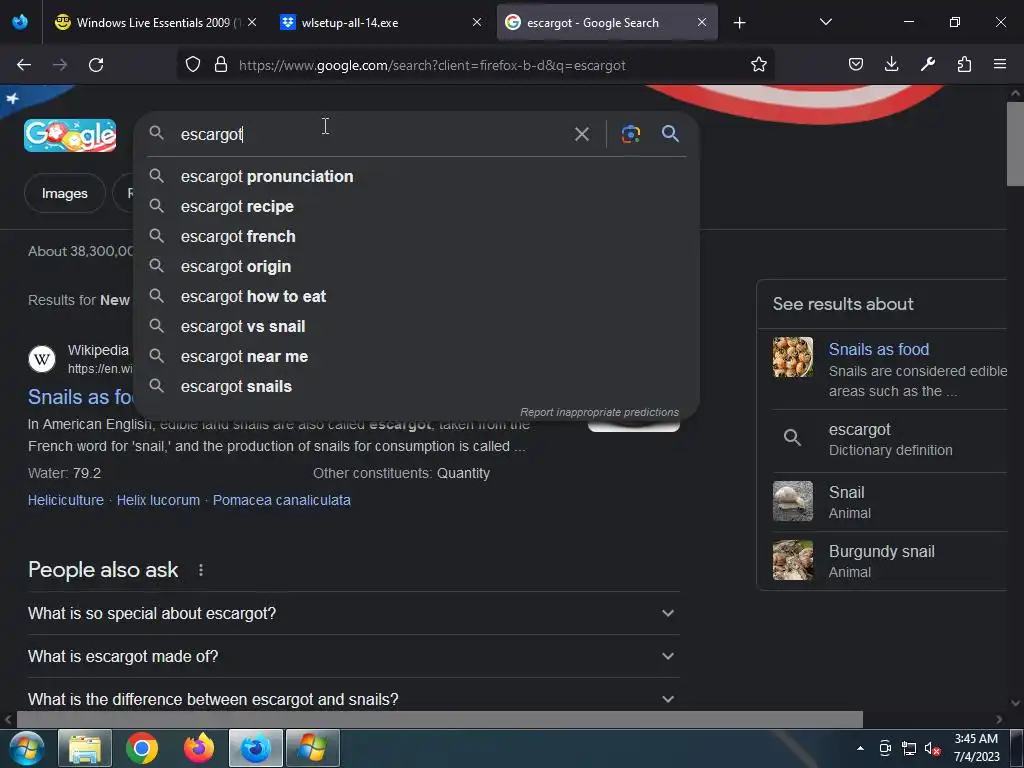Close the escargot Google Search tab

(701, 23)
